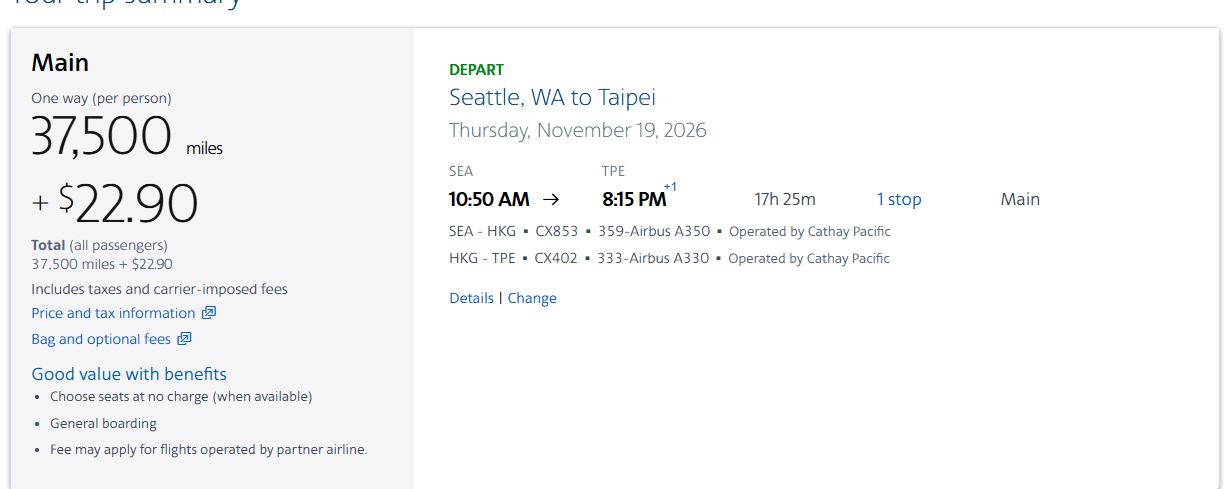Viewport: 1224px width, 489px height.
Task: Click the Good value with benefits heading
Action: 129,374
